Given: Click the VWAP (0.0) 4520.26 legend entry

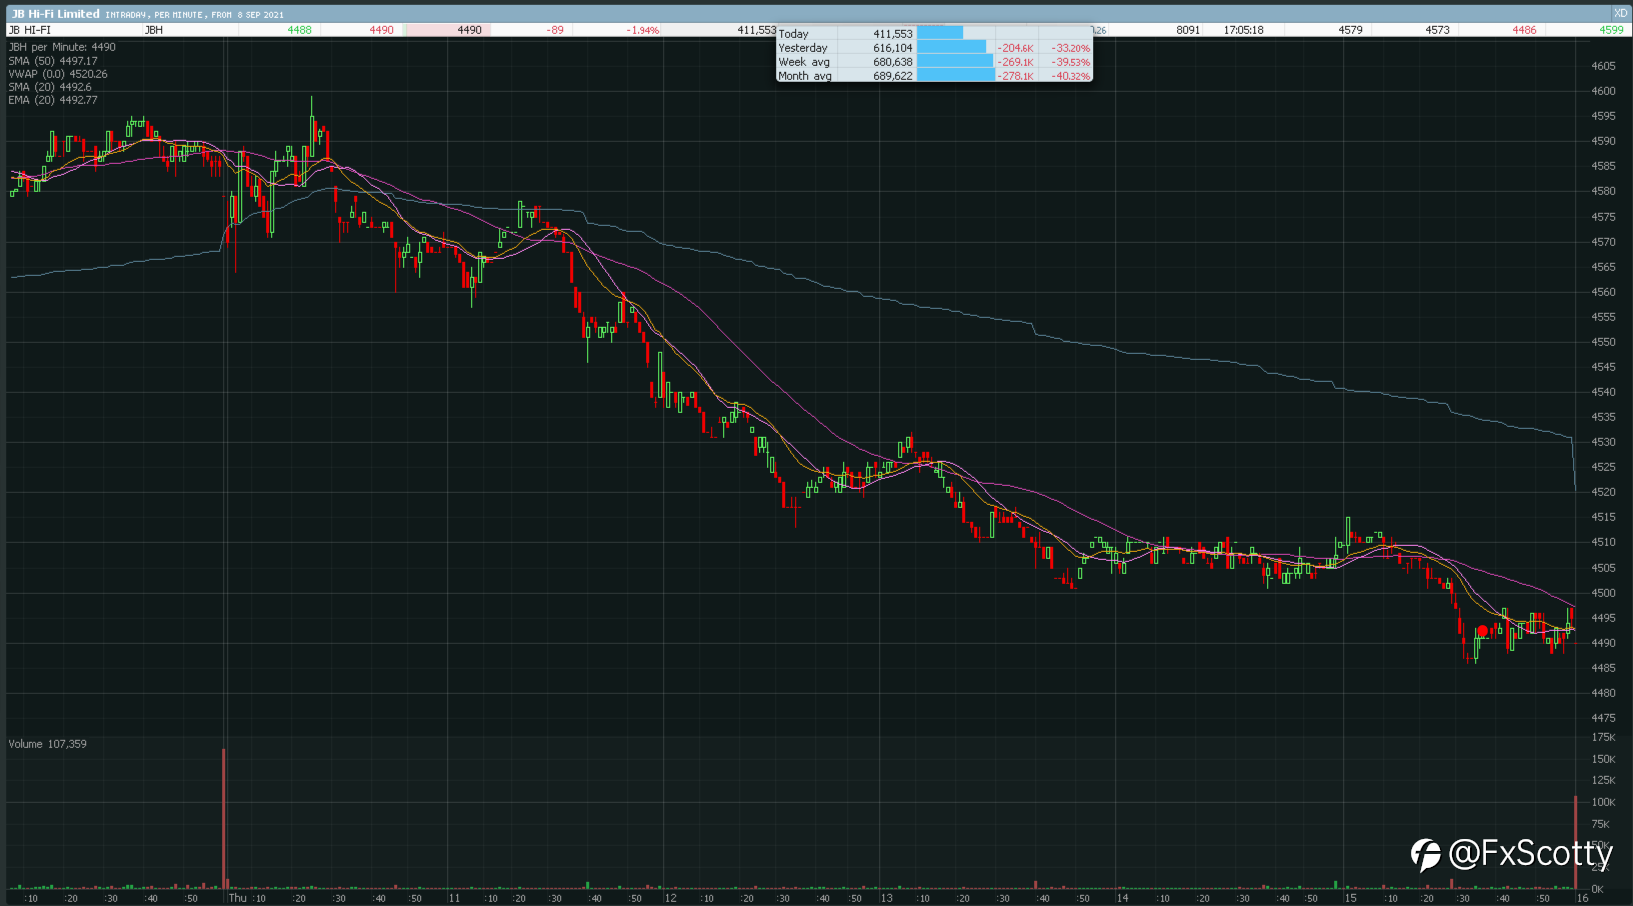Looking at the screenshot, I should pos(58,74).
